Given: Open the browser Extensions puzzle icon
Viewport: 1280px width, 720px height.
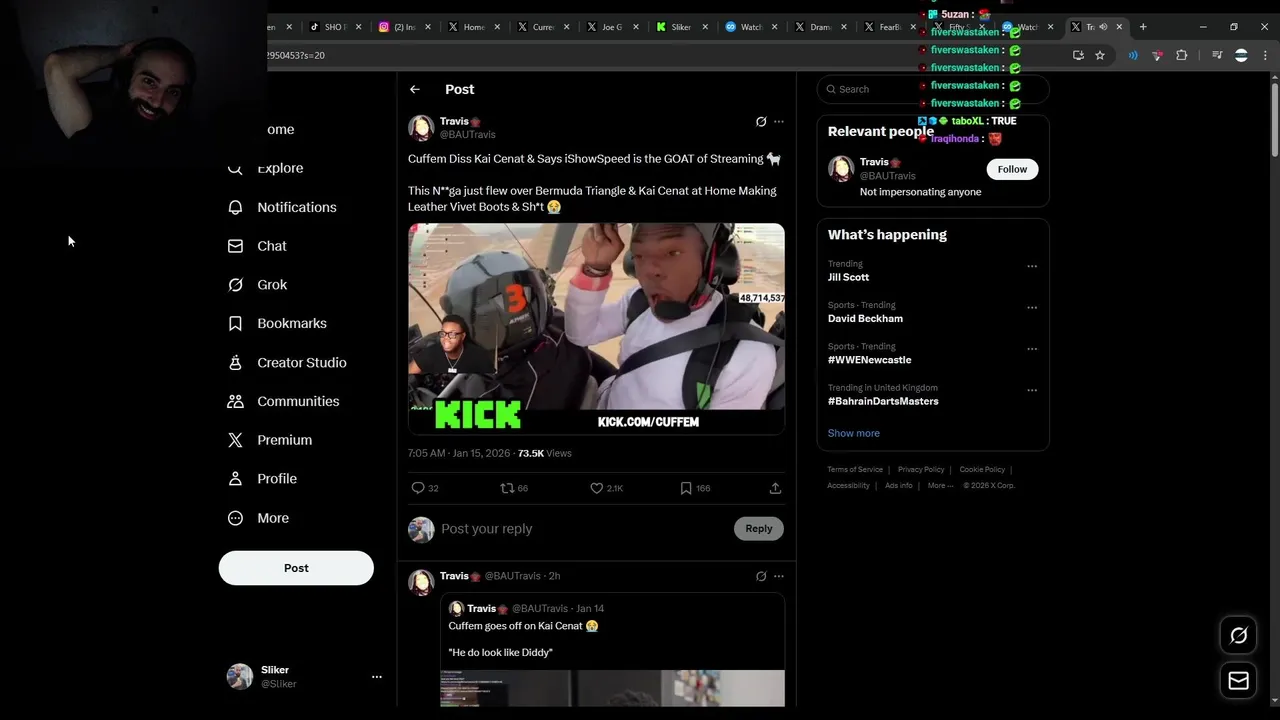Looking at the screenshot, I should pos(1181,55).
